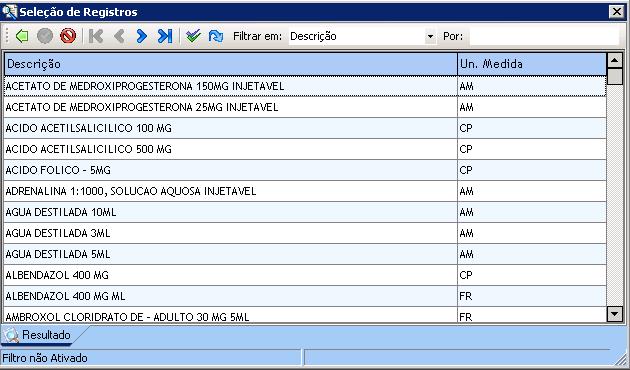
Task: Click CP unit of ACETILSALICILICO 100 MG
Action: (x=466, y=128)
